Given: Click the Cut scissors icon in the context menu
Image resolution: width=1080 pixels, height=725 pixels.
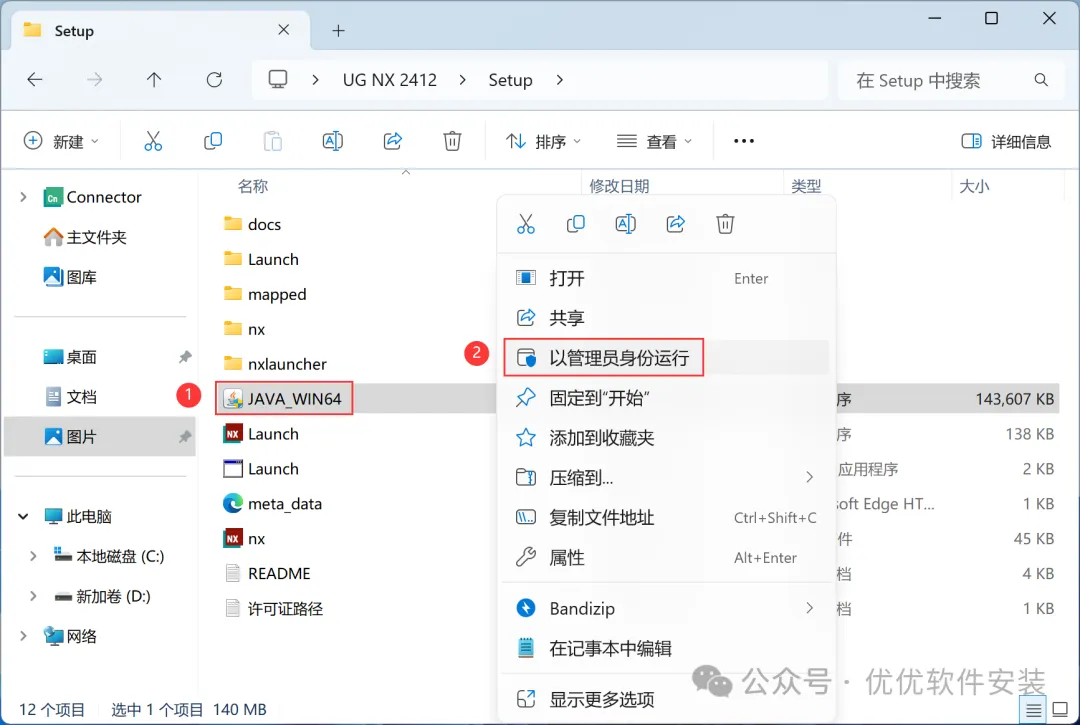Looking at the screenshot, I should [x=526, y=224].
